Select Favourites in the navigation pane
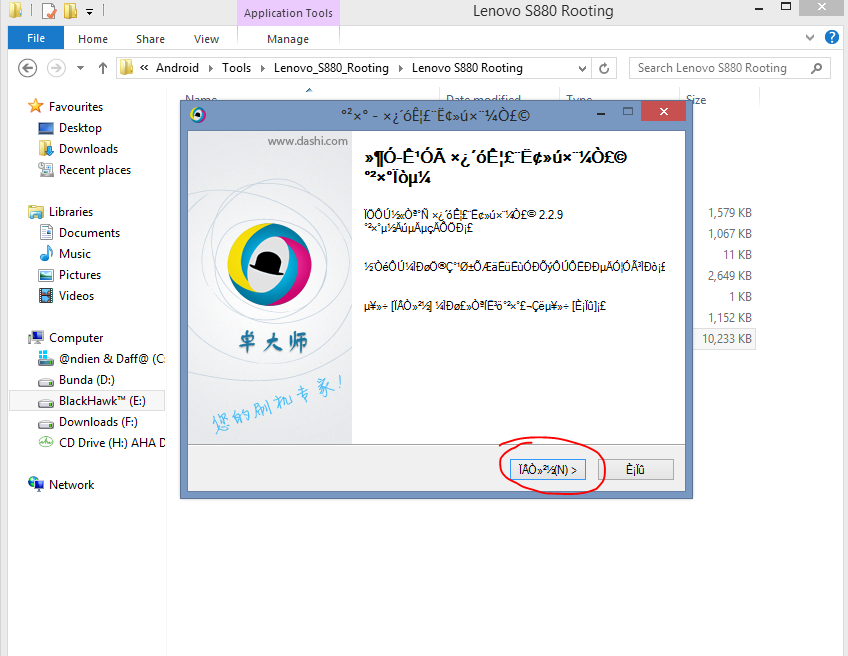848x656 pixels. (x=76, y=107)
